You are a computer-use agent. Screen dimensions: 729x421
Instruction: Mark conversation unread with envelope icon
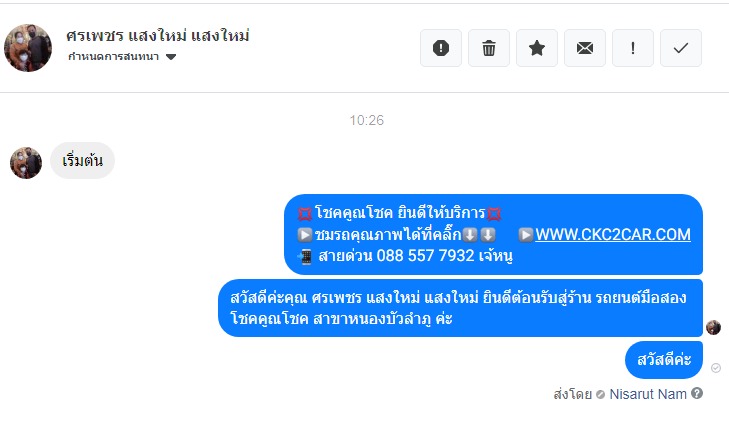[585, 48]
